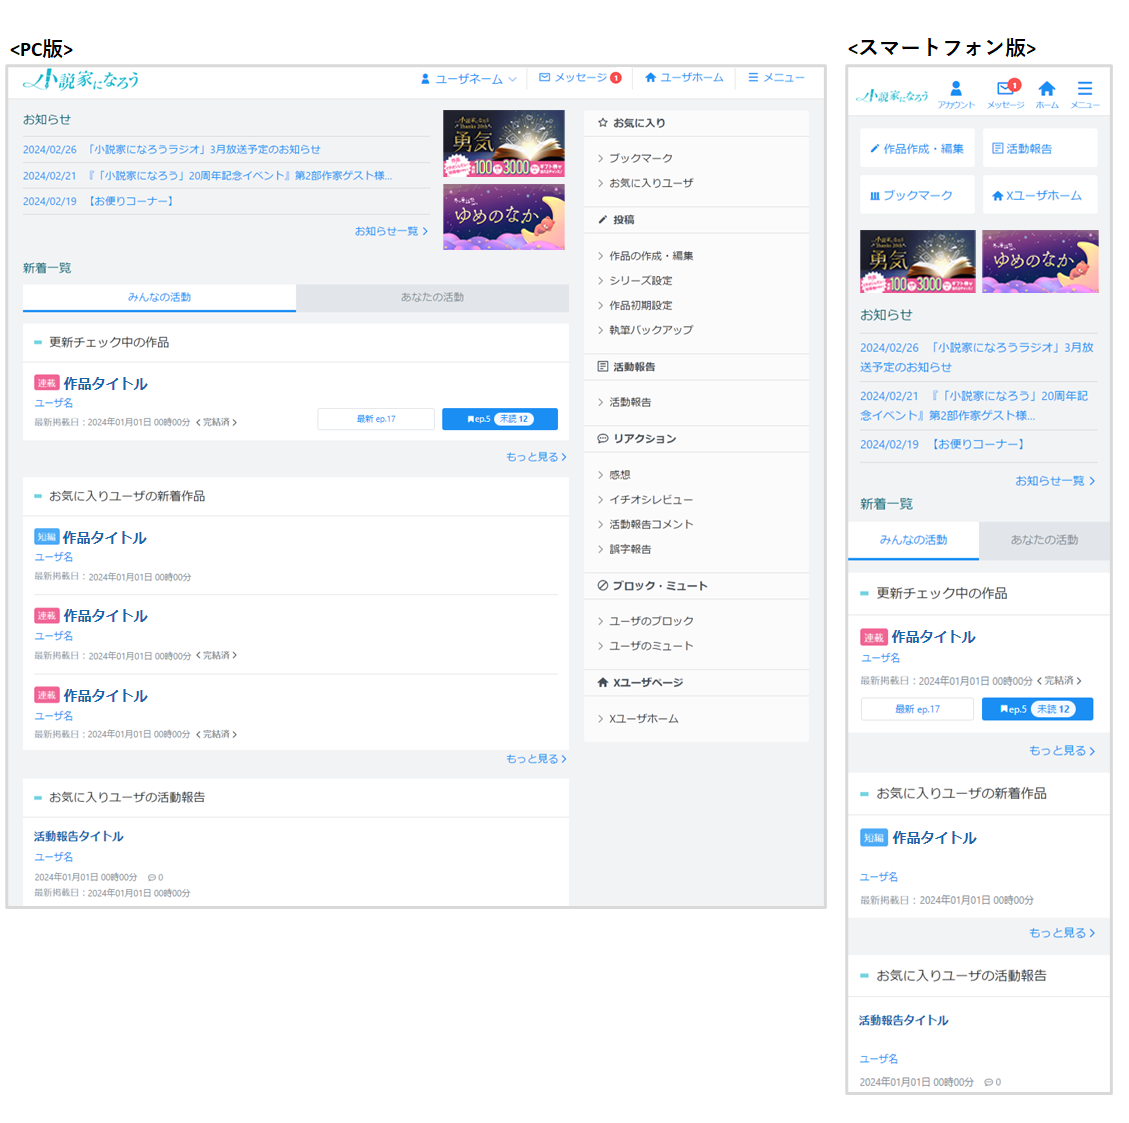Open シリーズ設定 in side menu
The image size is (1129, 1123).
tap(641, 281)
